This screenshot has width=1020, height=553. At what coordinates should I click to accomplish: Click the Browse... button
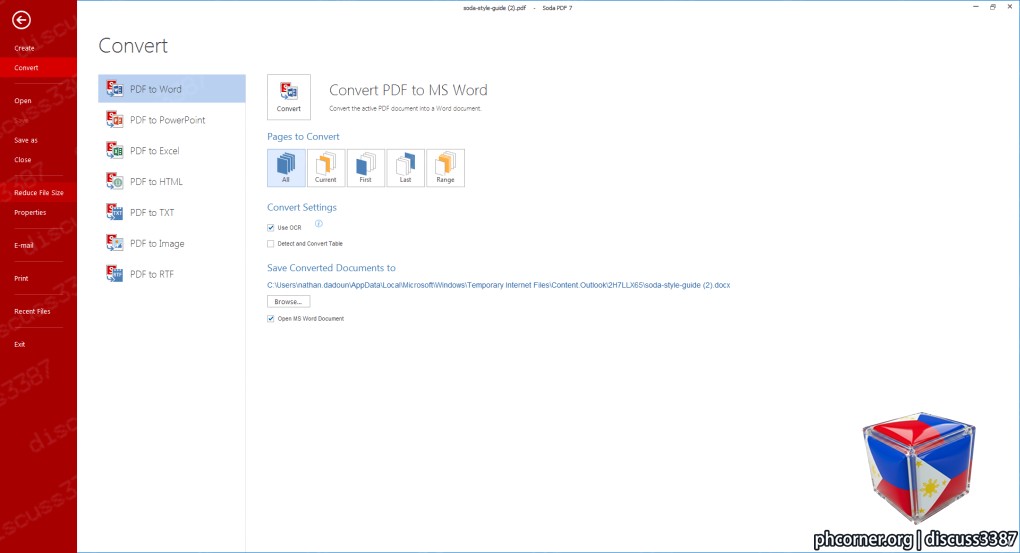289,302
